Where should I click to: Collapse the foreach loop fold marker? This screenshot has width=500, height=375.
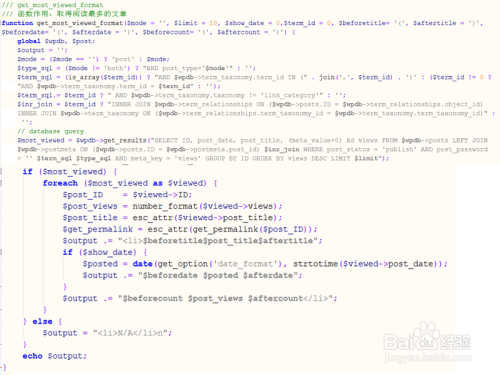pos(1,183)
